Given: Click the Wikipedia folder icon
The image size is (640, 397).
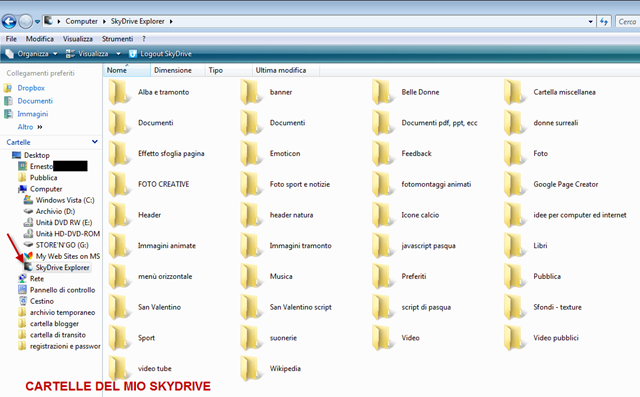Looking at the screenshot, I should pos(251,368).
